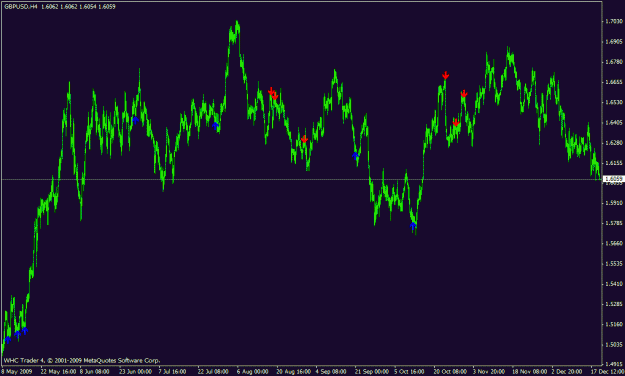This screenshot has width=625, height=376.
Task: Click the 1.5160 price scale label
Action: tap(614, 324)
